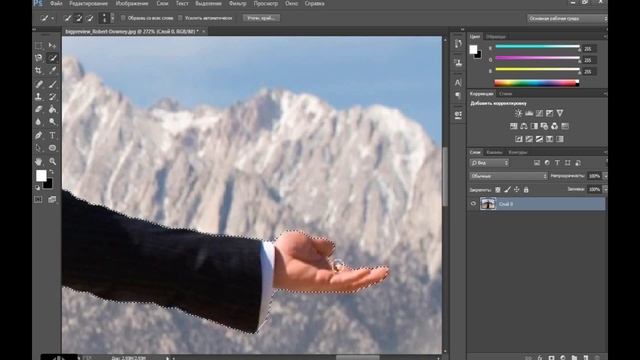Select the Brush tool
The height and width of the screenshot is (360, 640).
pyautogui.click(x=52, y=84)
